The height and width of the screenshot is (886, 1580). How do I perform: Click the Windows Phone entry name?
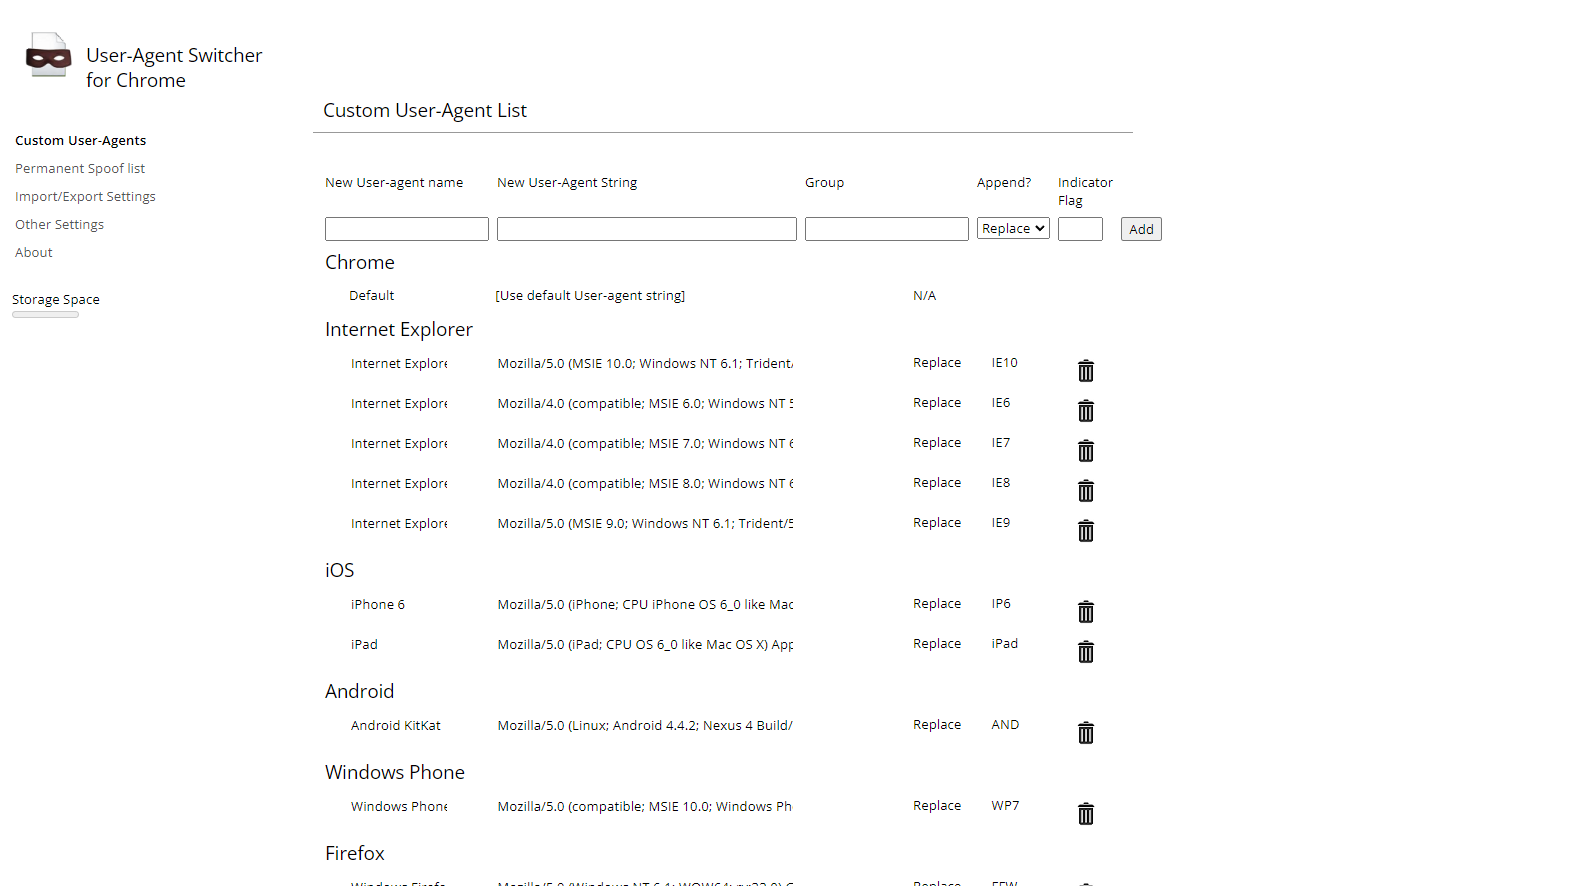(x=399, y=807)
